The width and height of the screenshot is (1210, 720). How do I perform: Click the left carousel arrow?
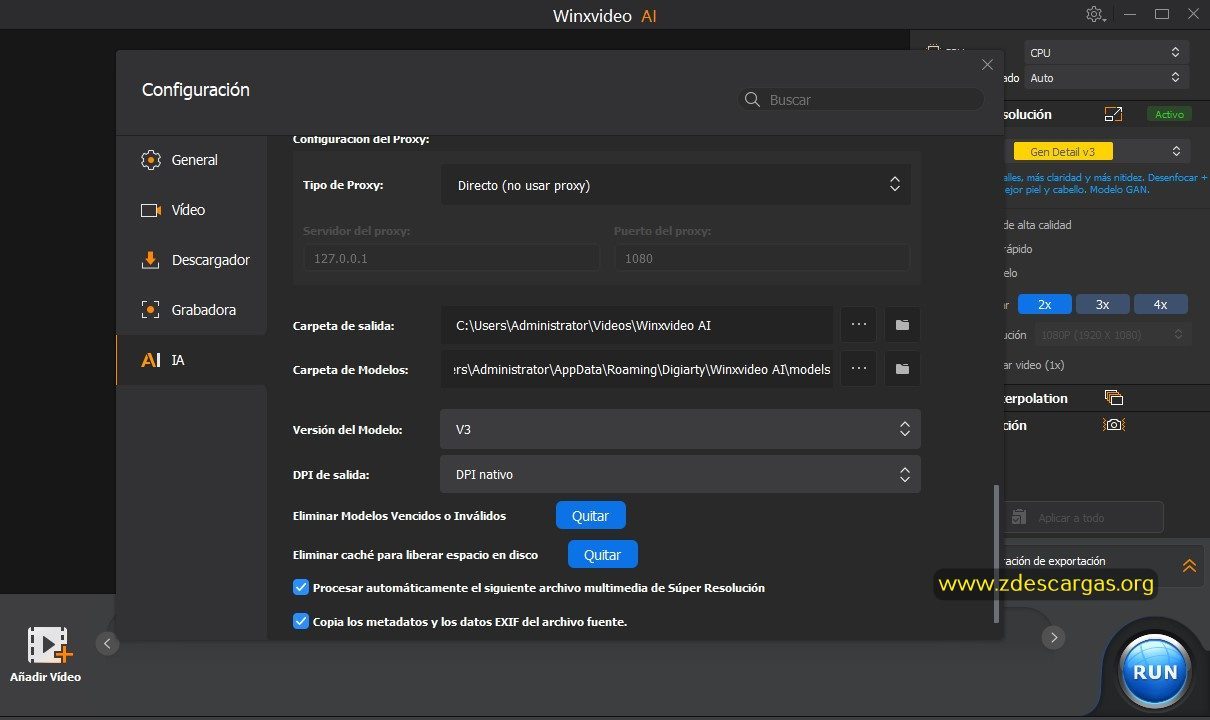pyautogui.click(x=108, y=643)
